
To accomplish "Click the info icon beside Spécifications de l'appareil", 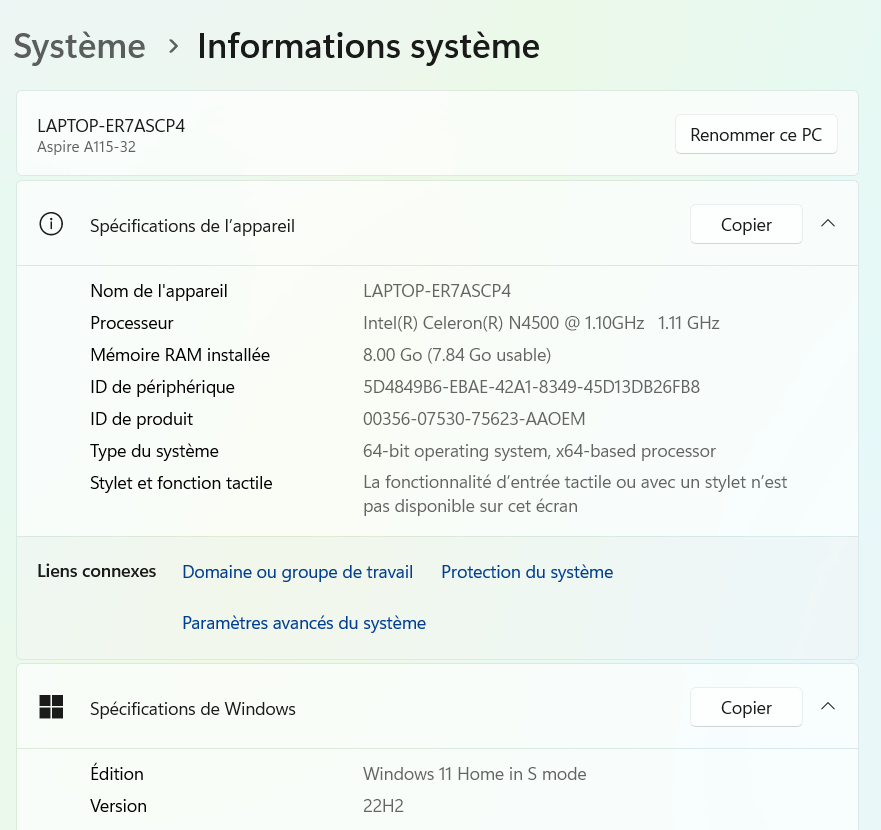I will [51, 224].
